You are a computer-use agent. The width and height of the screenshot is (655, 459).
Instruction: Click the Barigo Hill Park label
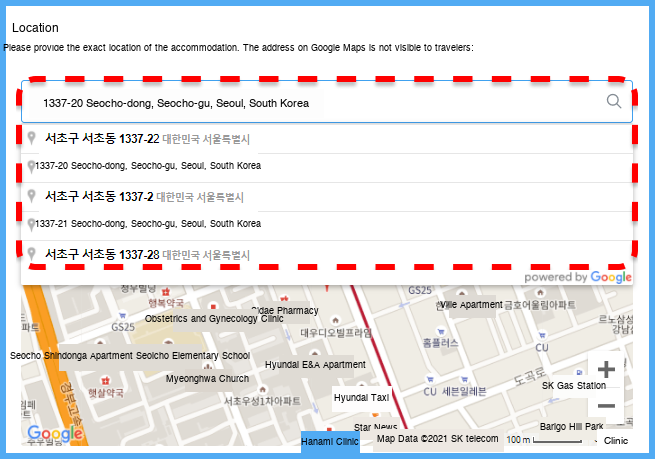pyautogui.click(x=571, y=426)
